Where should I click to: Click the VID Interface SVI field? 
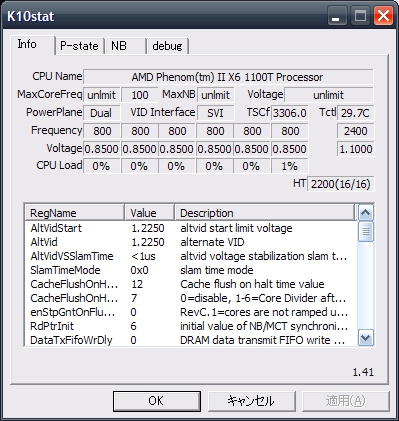click(x=216, y=113)
